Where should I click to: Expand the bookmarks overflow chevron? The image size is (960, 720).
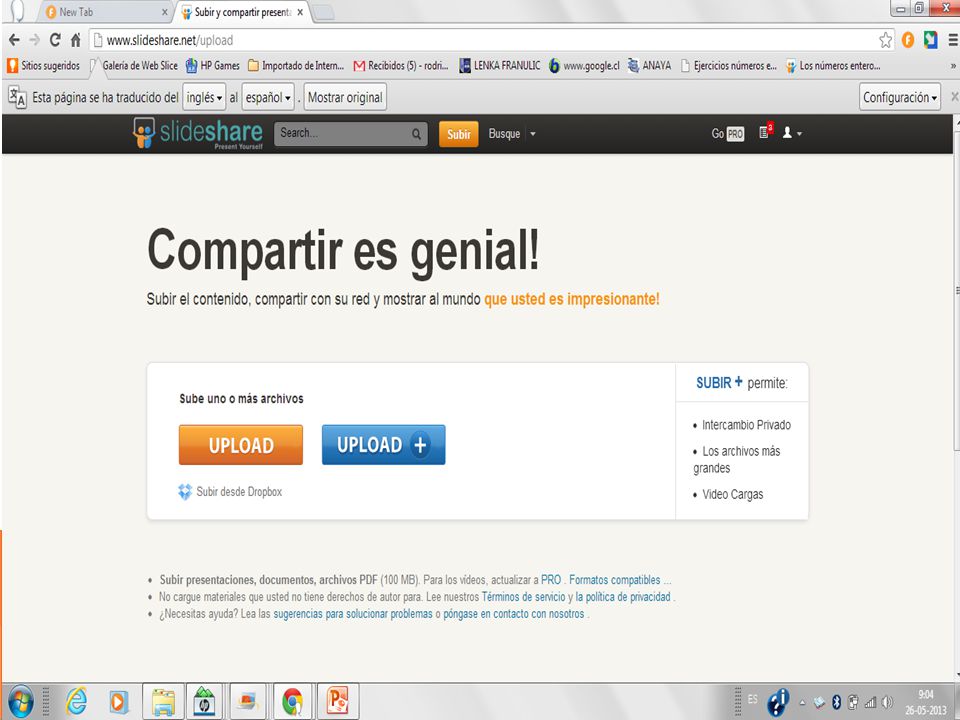coord(953,66)
